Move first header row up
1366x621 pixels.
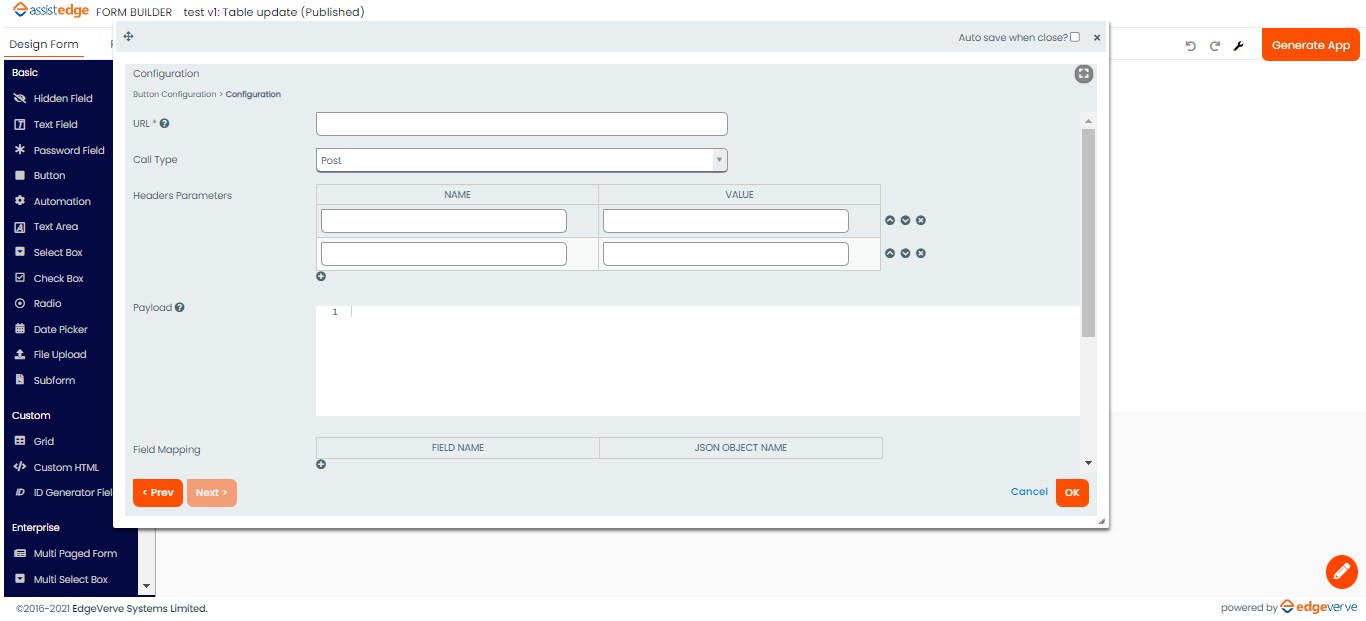point(890,221)
